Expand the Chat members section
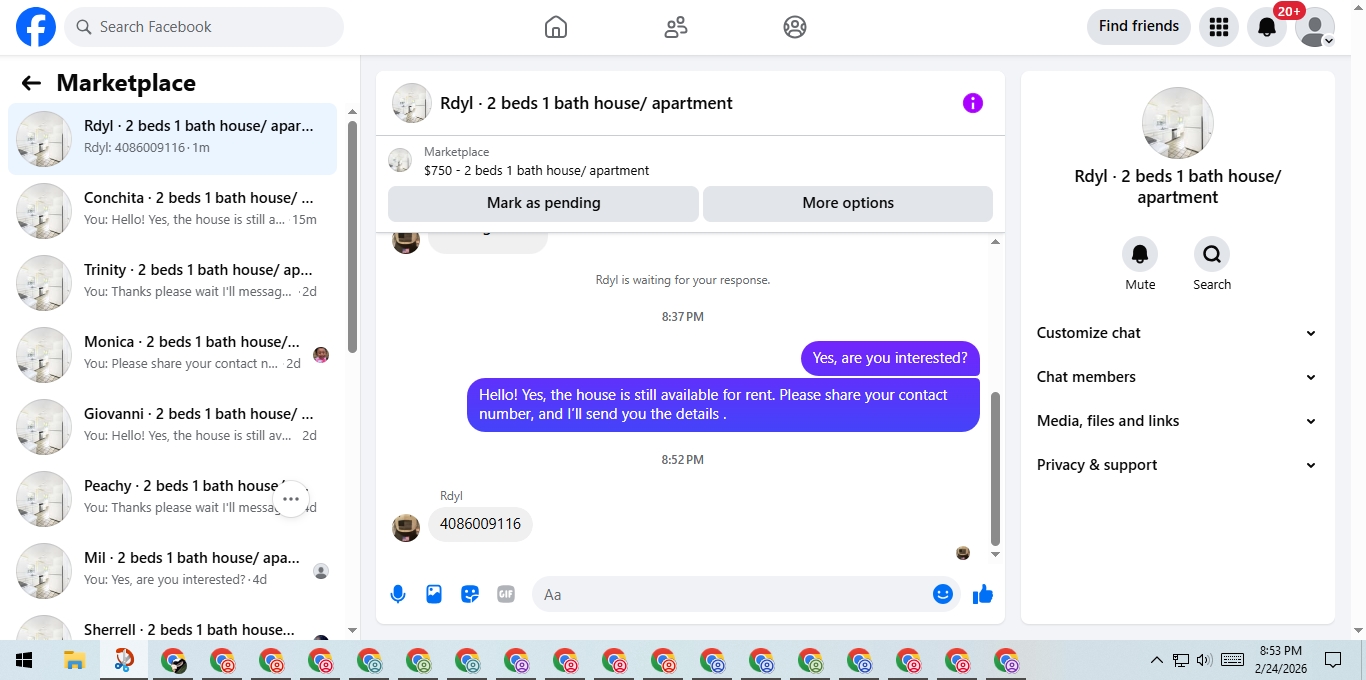The width and height of the screenshot is (1366, 680). pos(1178,377)
